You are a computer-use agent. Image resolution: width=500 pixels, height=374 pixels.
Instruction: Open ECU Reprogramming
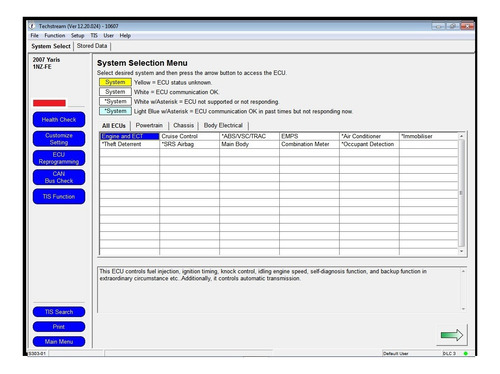pos(59,158)
